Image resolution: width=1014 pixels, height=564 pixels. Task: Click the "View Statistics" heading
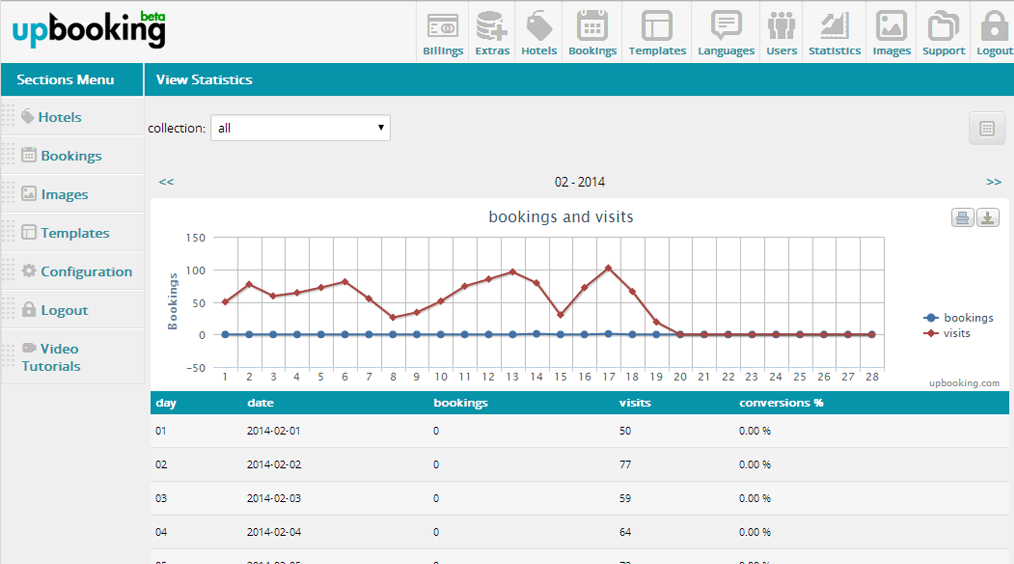pos(204,80)
